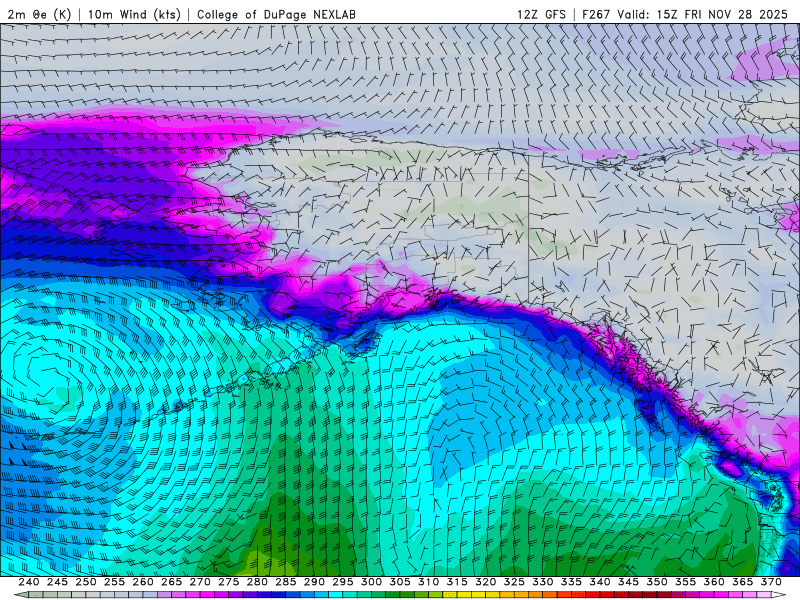Click the 340 value on the color scale
Viewport: 800px width, 600px height.
(x=600, y=582)
